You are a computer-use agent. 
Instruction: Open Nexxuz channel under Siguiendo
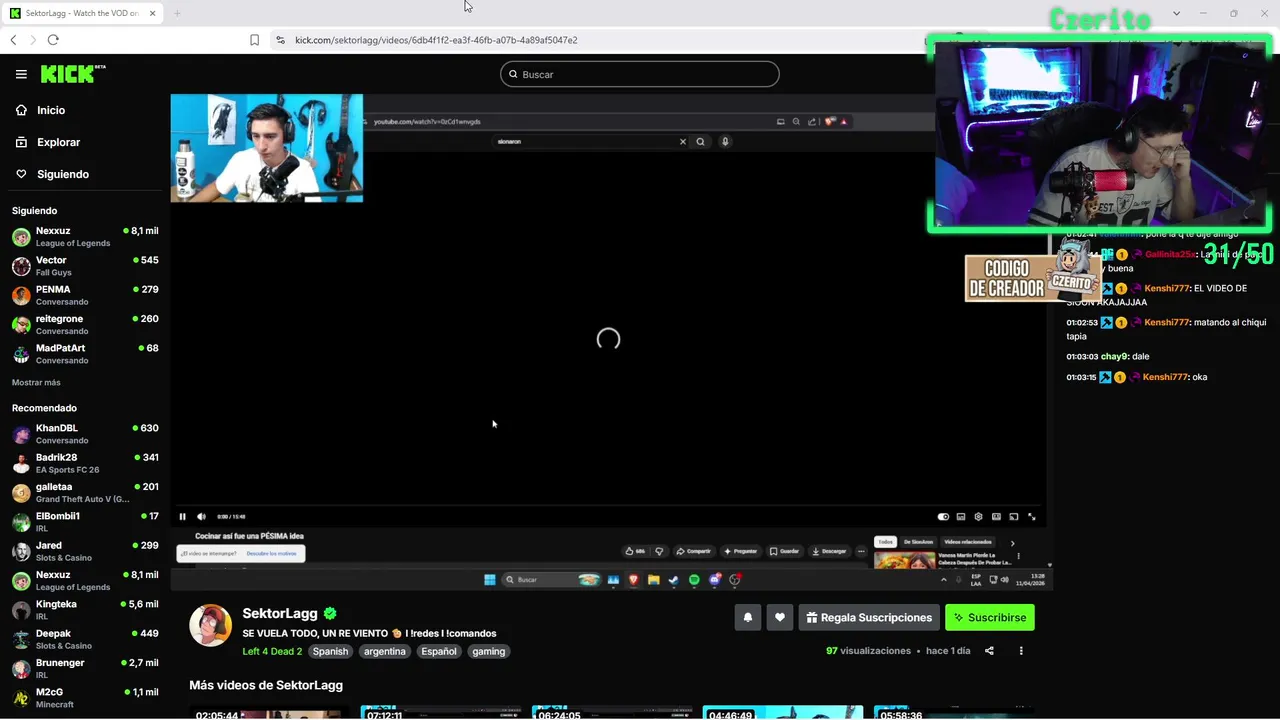pyautogui.click(x=85, y=236)
